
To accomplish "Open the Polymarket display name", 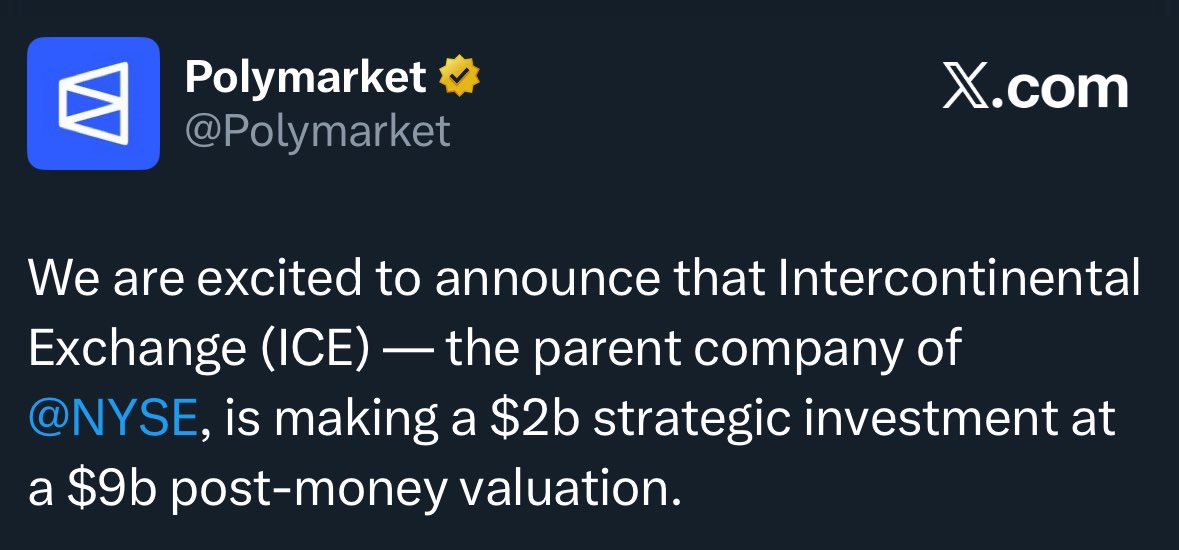I will click(x=306, y=78).
